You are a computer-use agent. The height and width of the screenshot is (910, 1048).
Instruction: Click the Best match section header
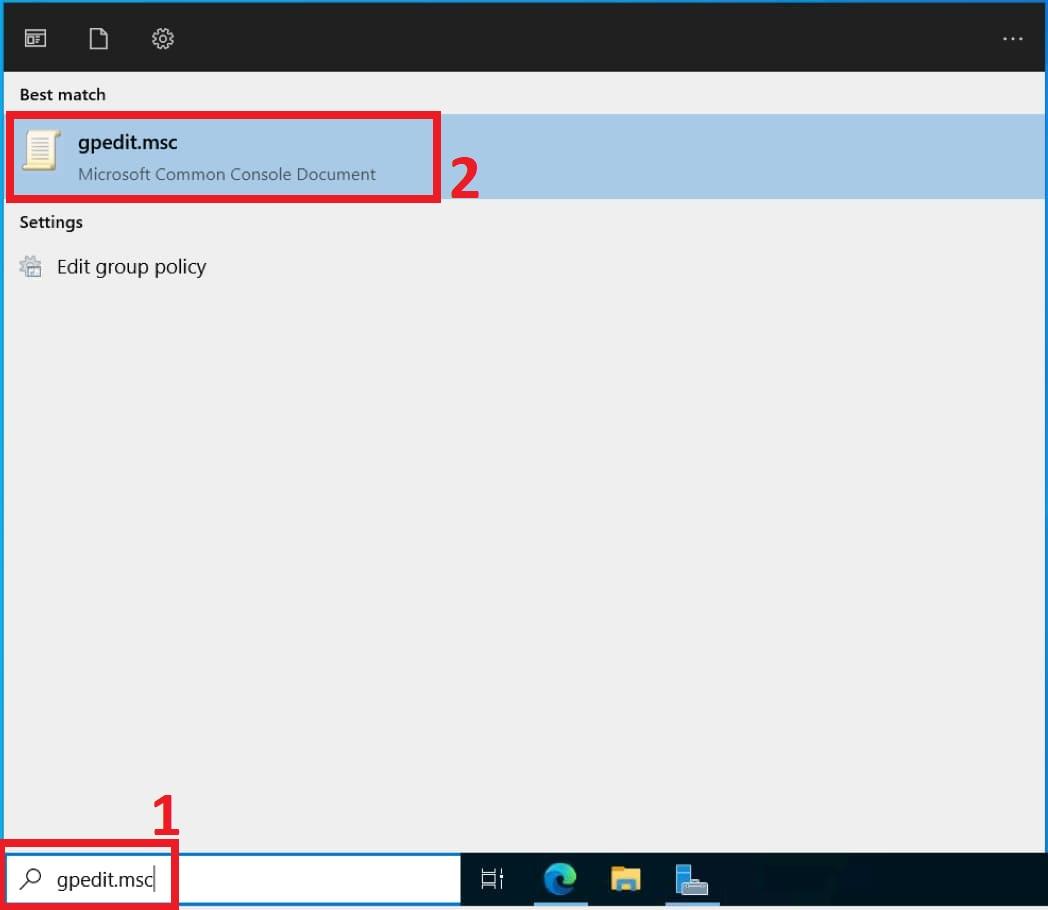(62, 95)
